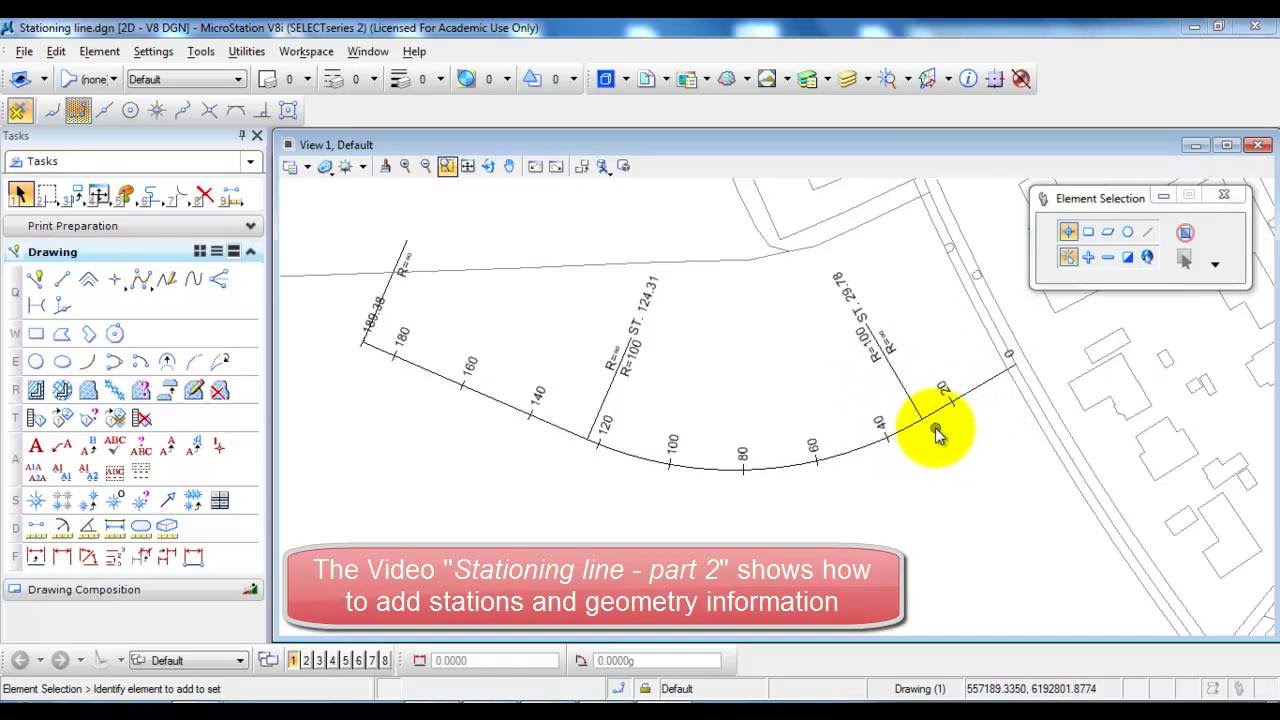Choose the Delete Element red X tool
1280x720 pixels.
(x=204, y=194)
